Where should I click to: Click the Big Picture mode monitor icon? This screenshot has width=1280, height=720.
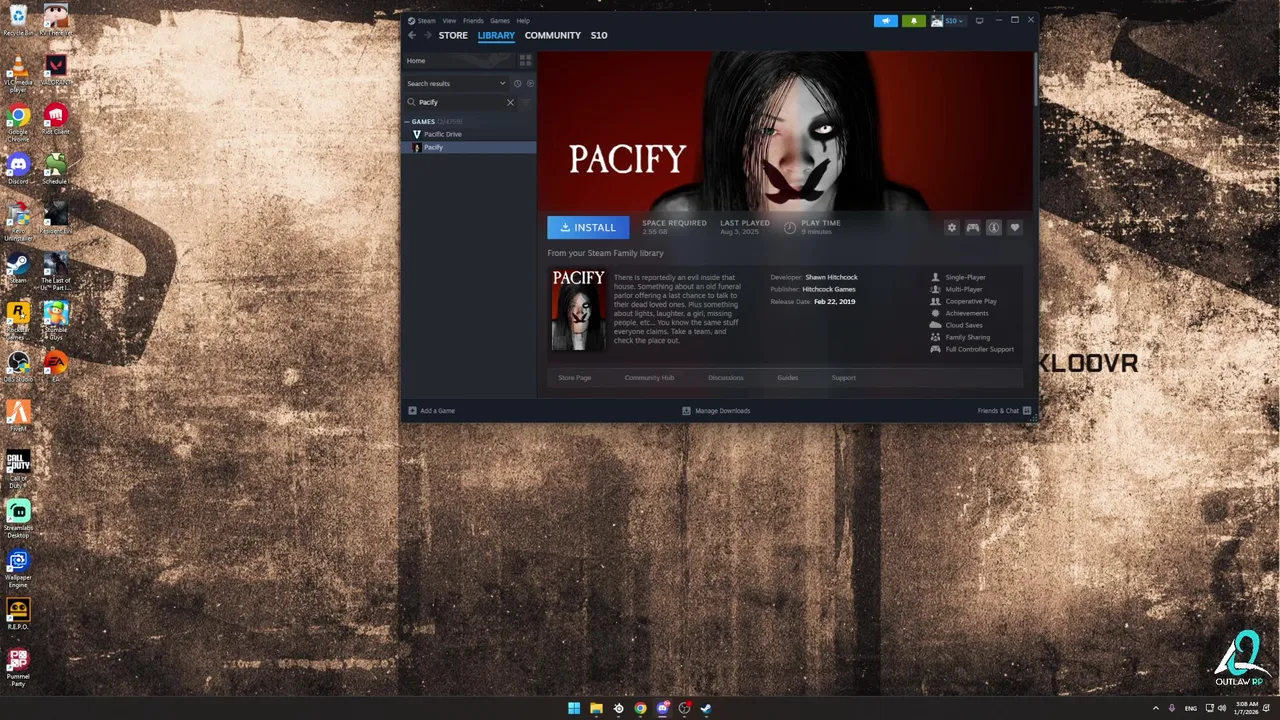[x=979, y=20]
